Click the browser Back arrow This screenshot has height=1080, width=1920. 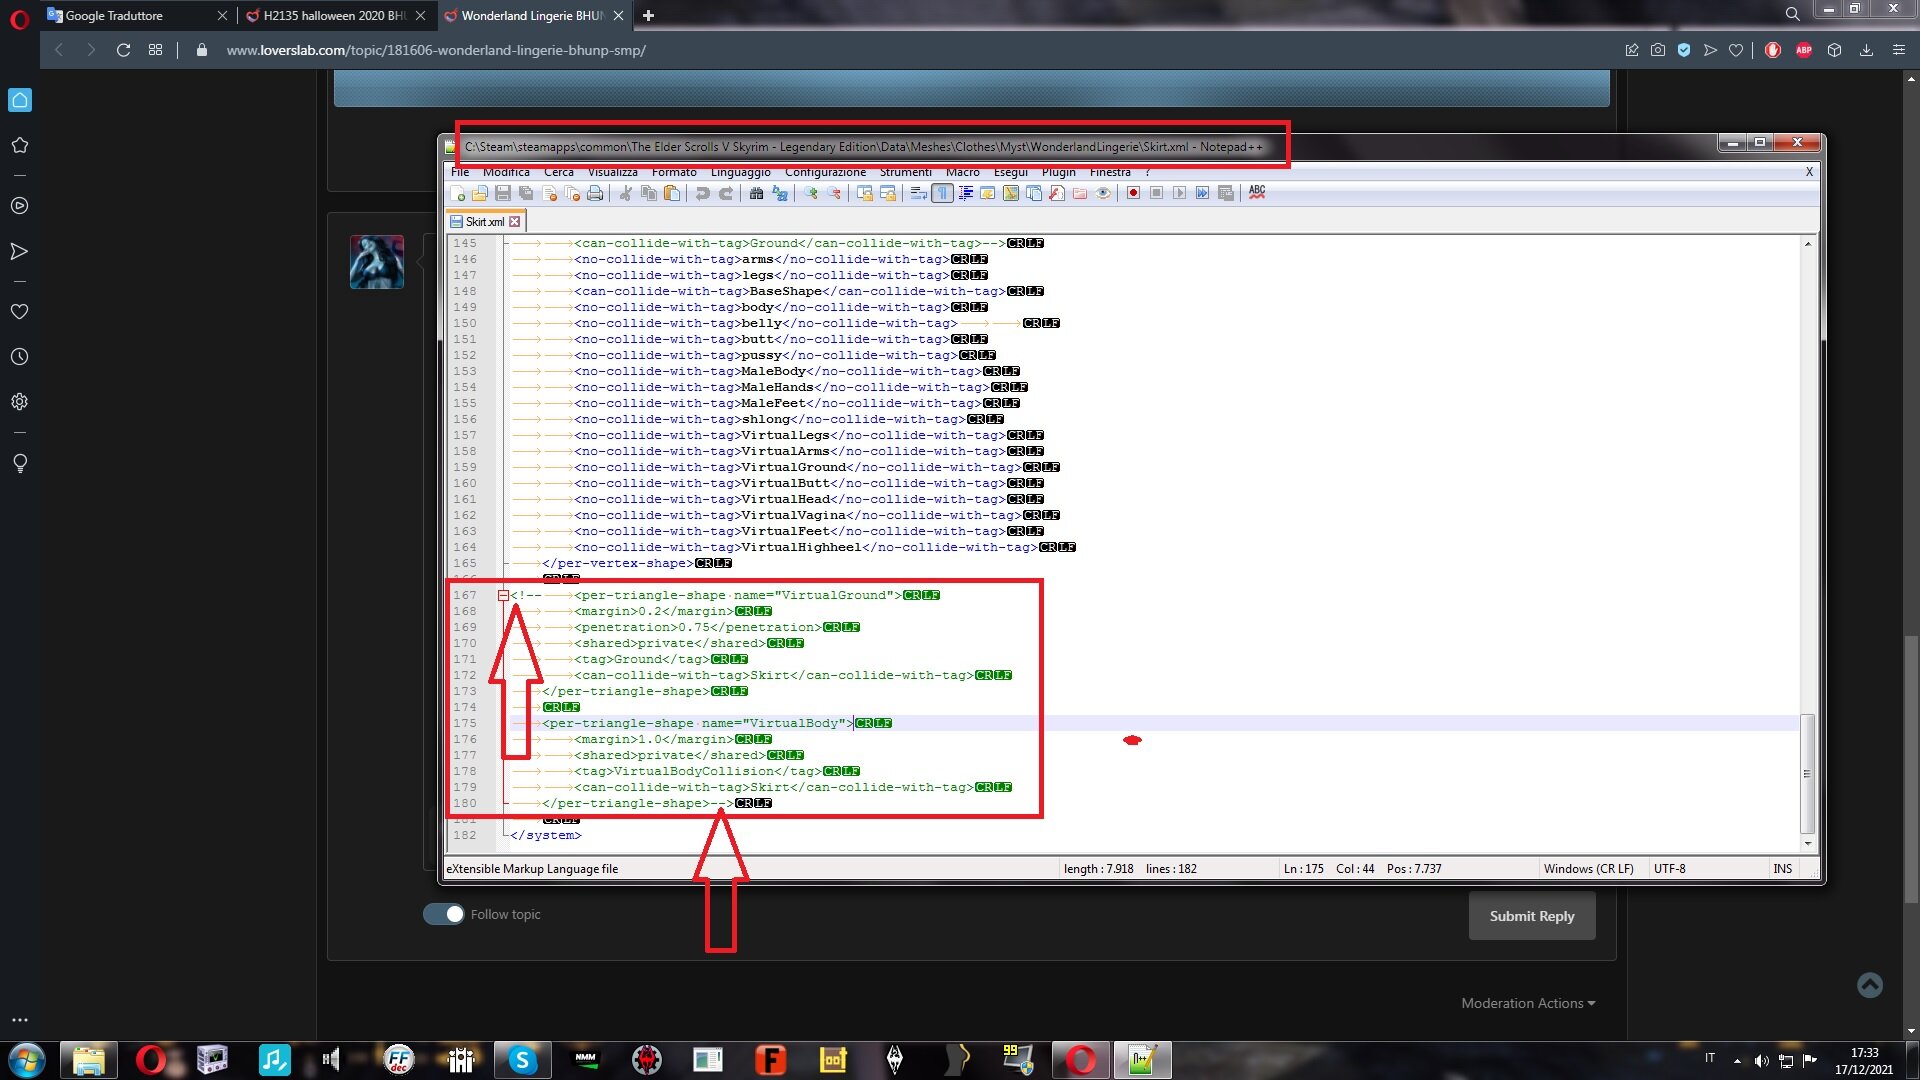point(59,50)
